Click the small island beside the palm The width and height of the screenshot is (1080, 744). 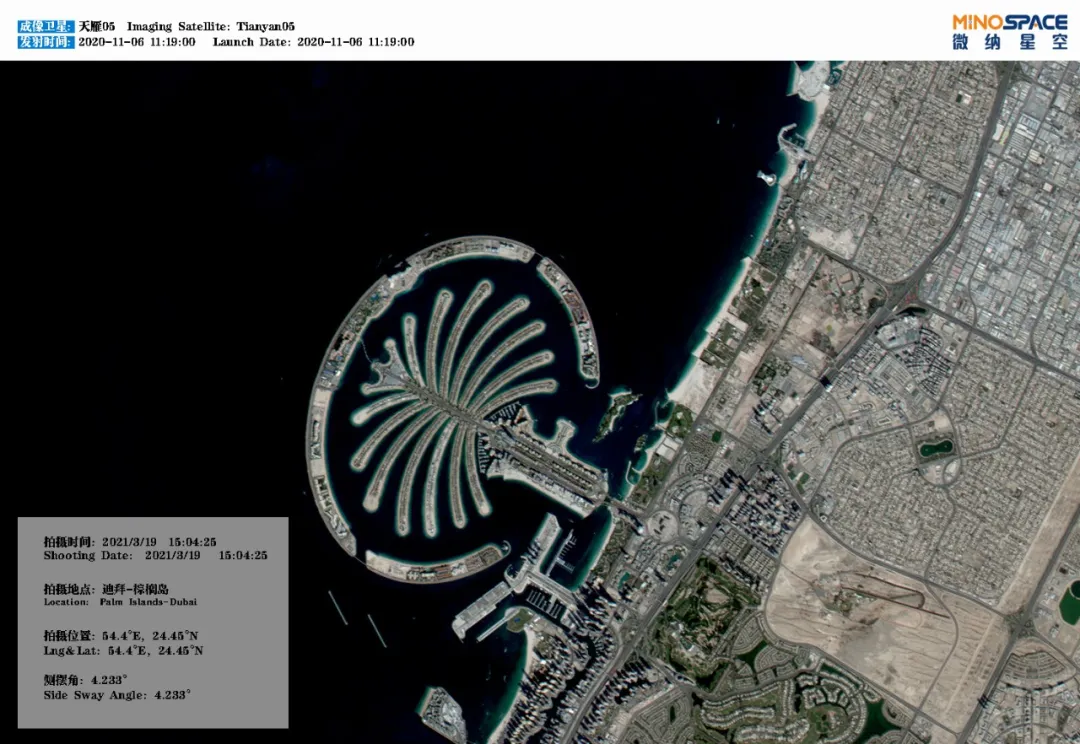615,413
